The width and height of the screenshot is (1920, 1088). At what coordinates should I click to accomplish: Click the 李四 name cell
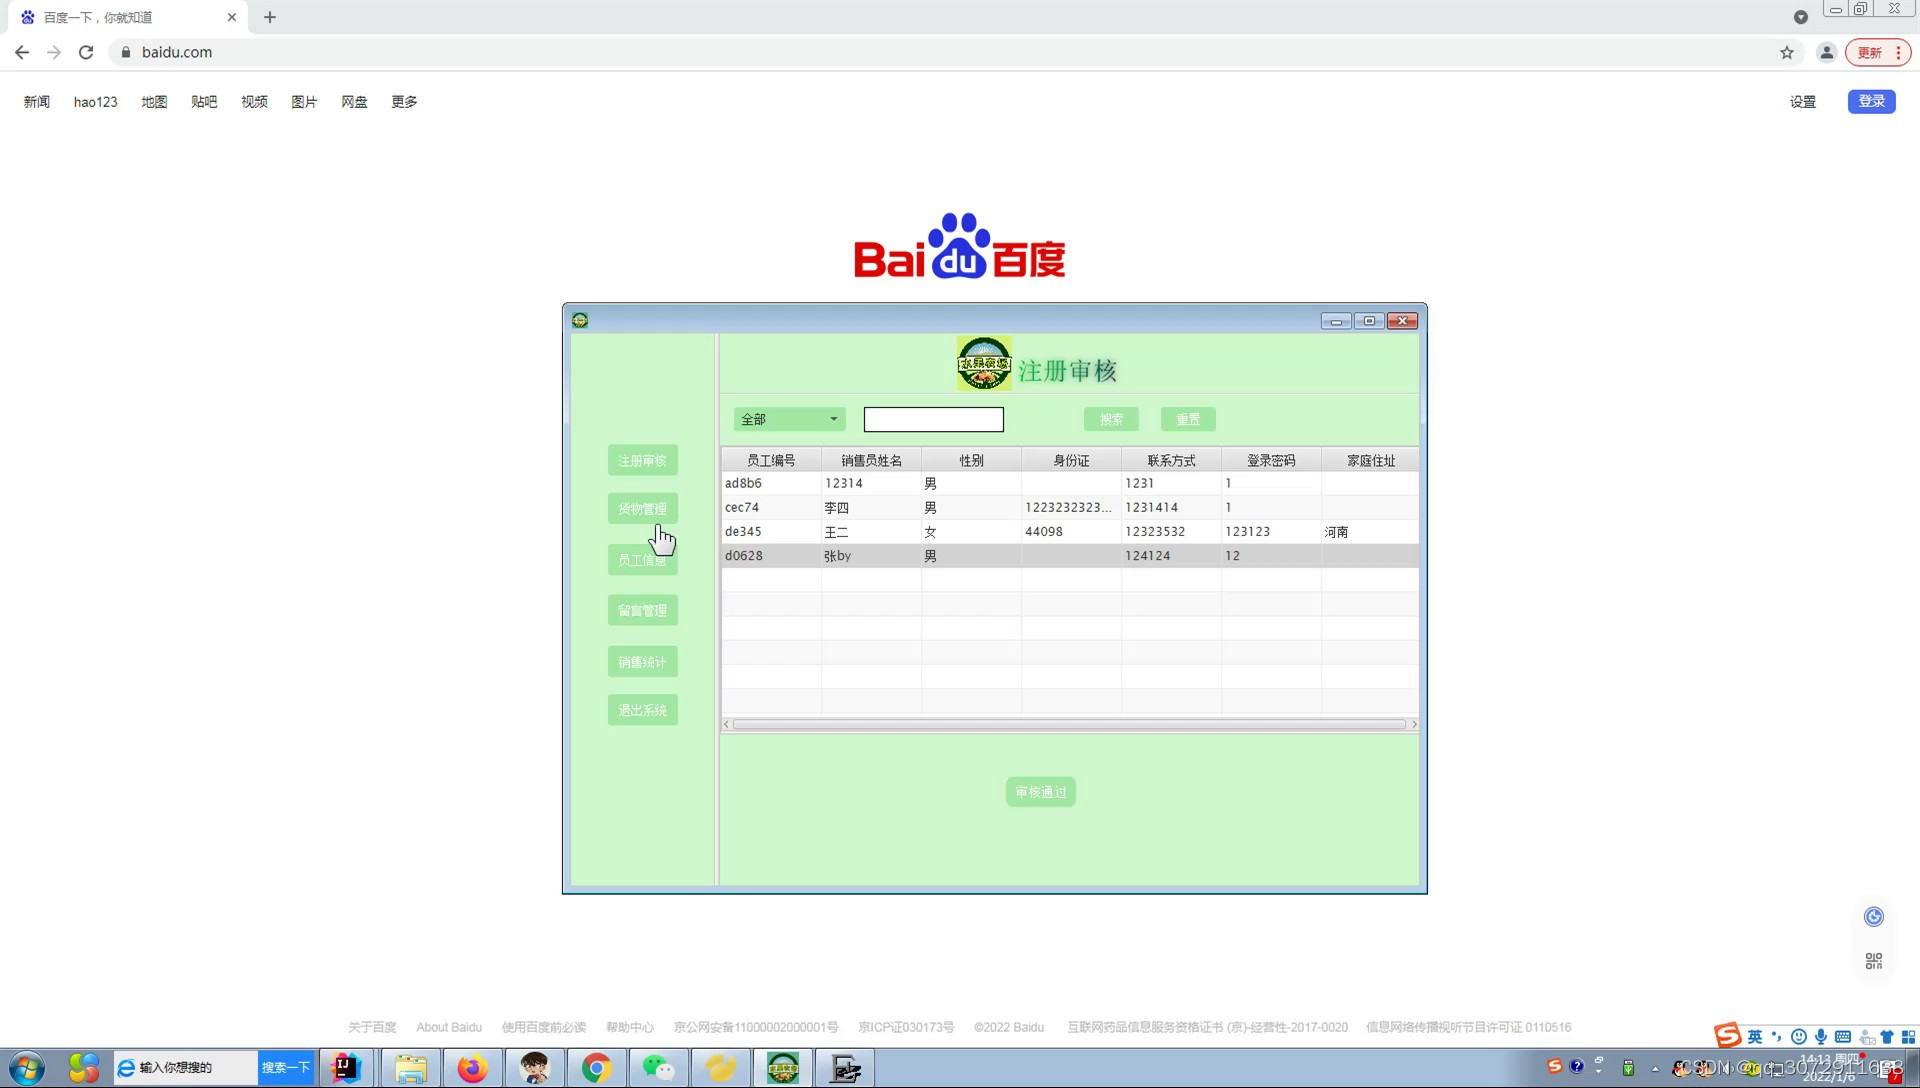871,507
